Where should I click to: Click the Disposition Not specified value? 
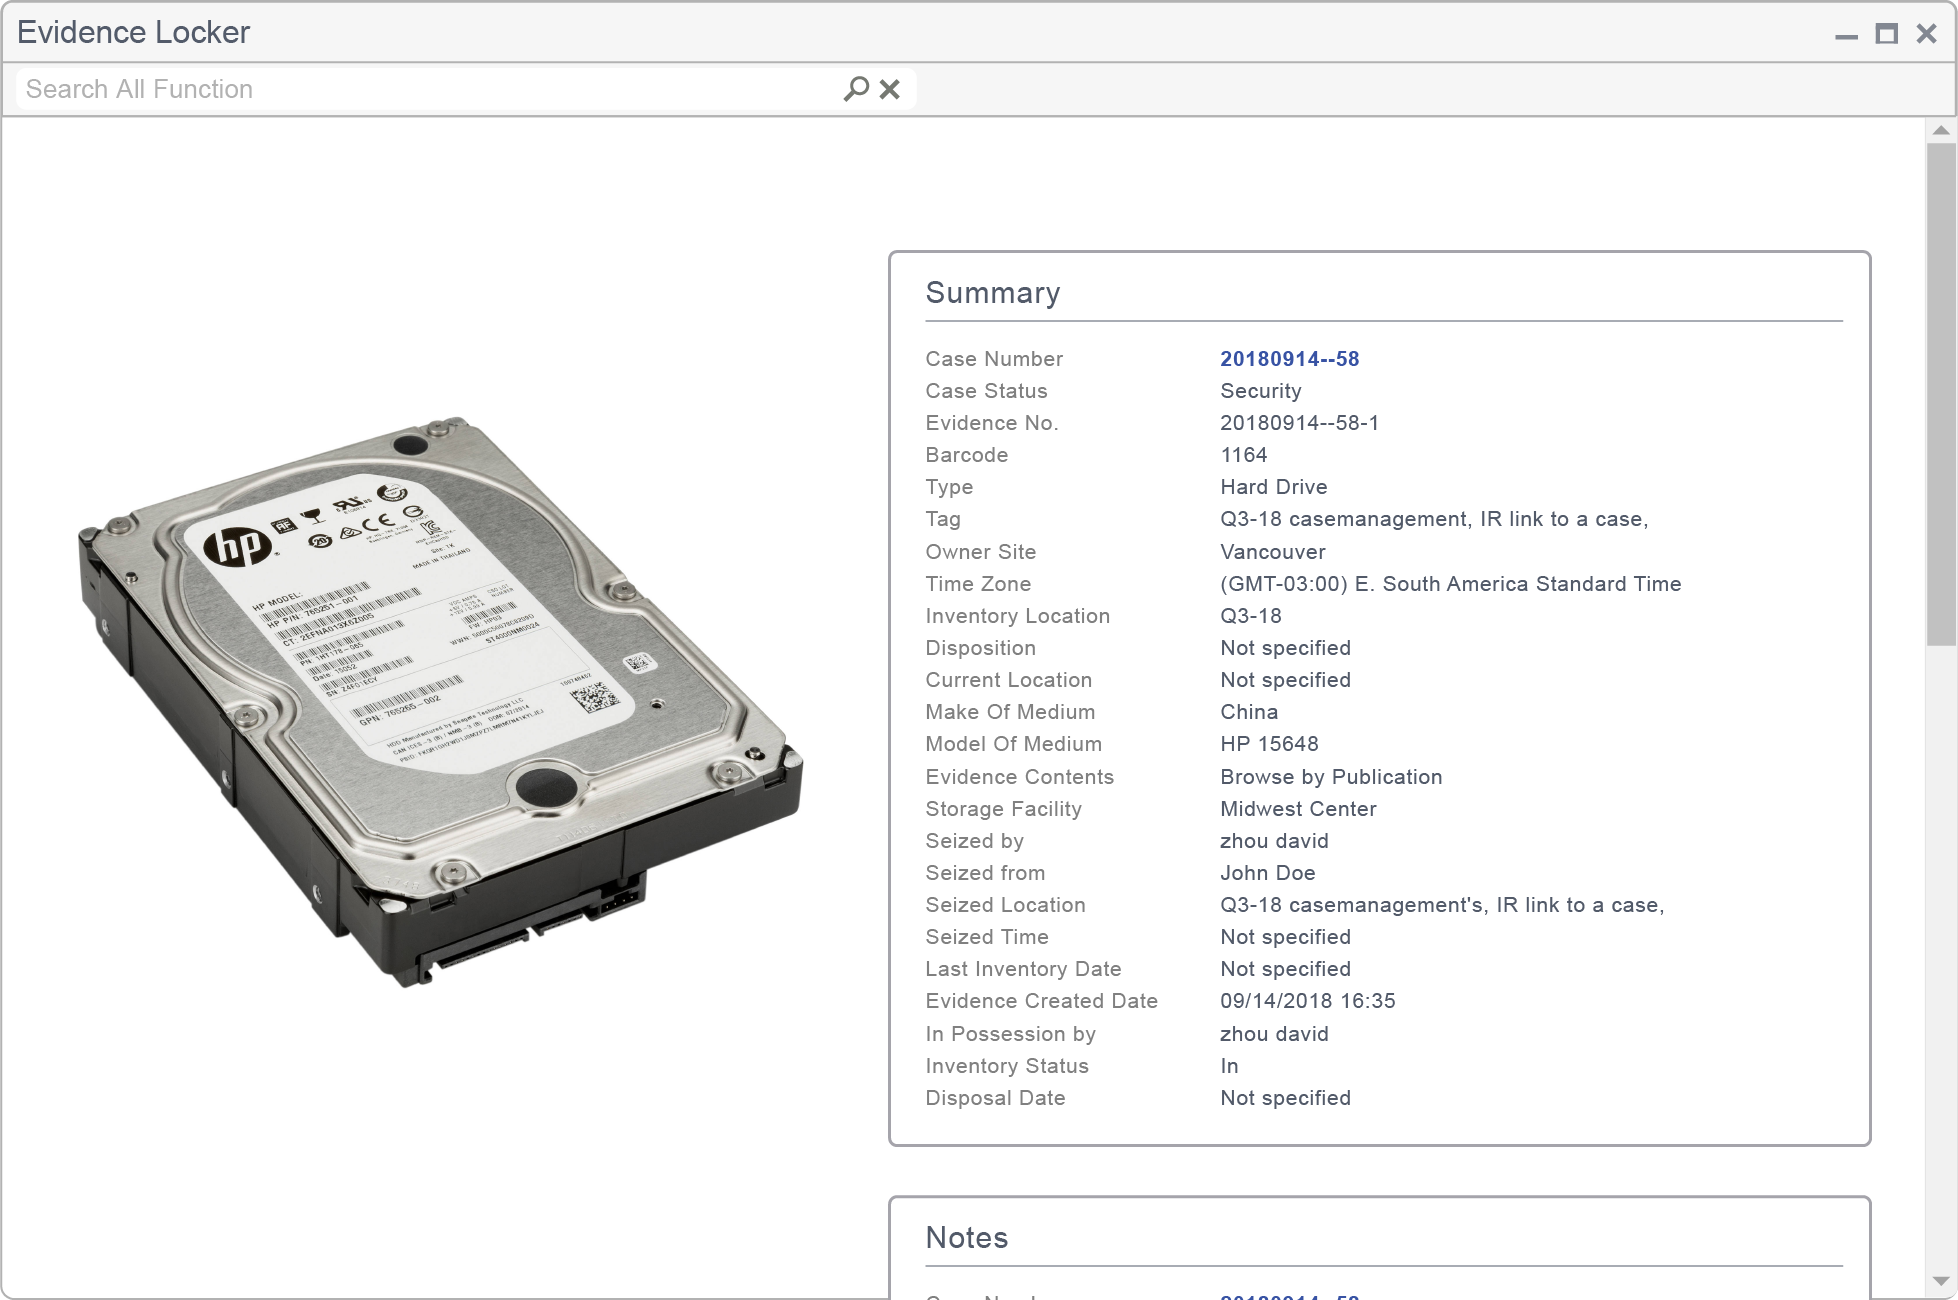pos(1285,648)
